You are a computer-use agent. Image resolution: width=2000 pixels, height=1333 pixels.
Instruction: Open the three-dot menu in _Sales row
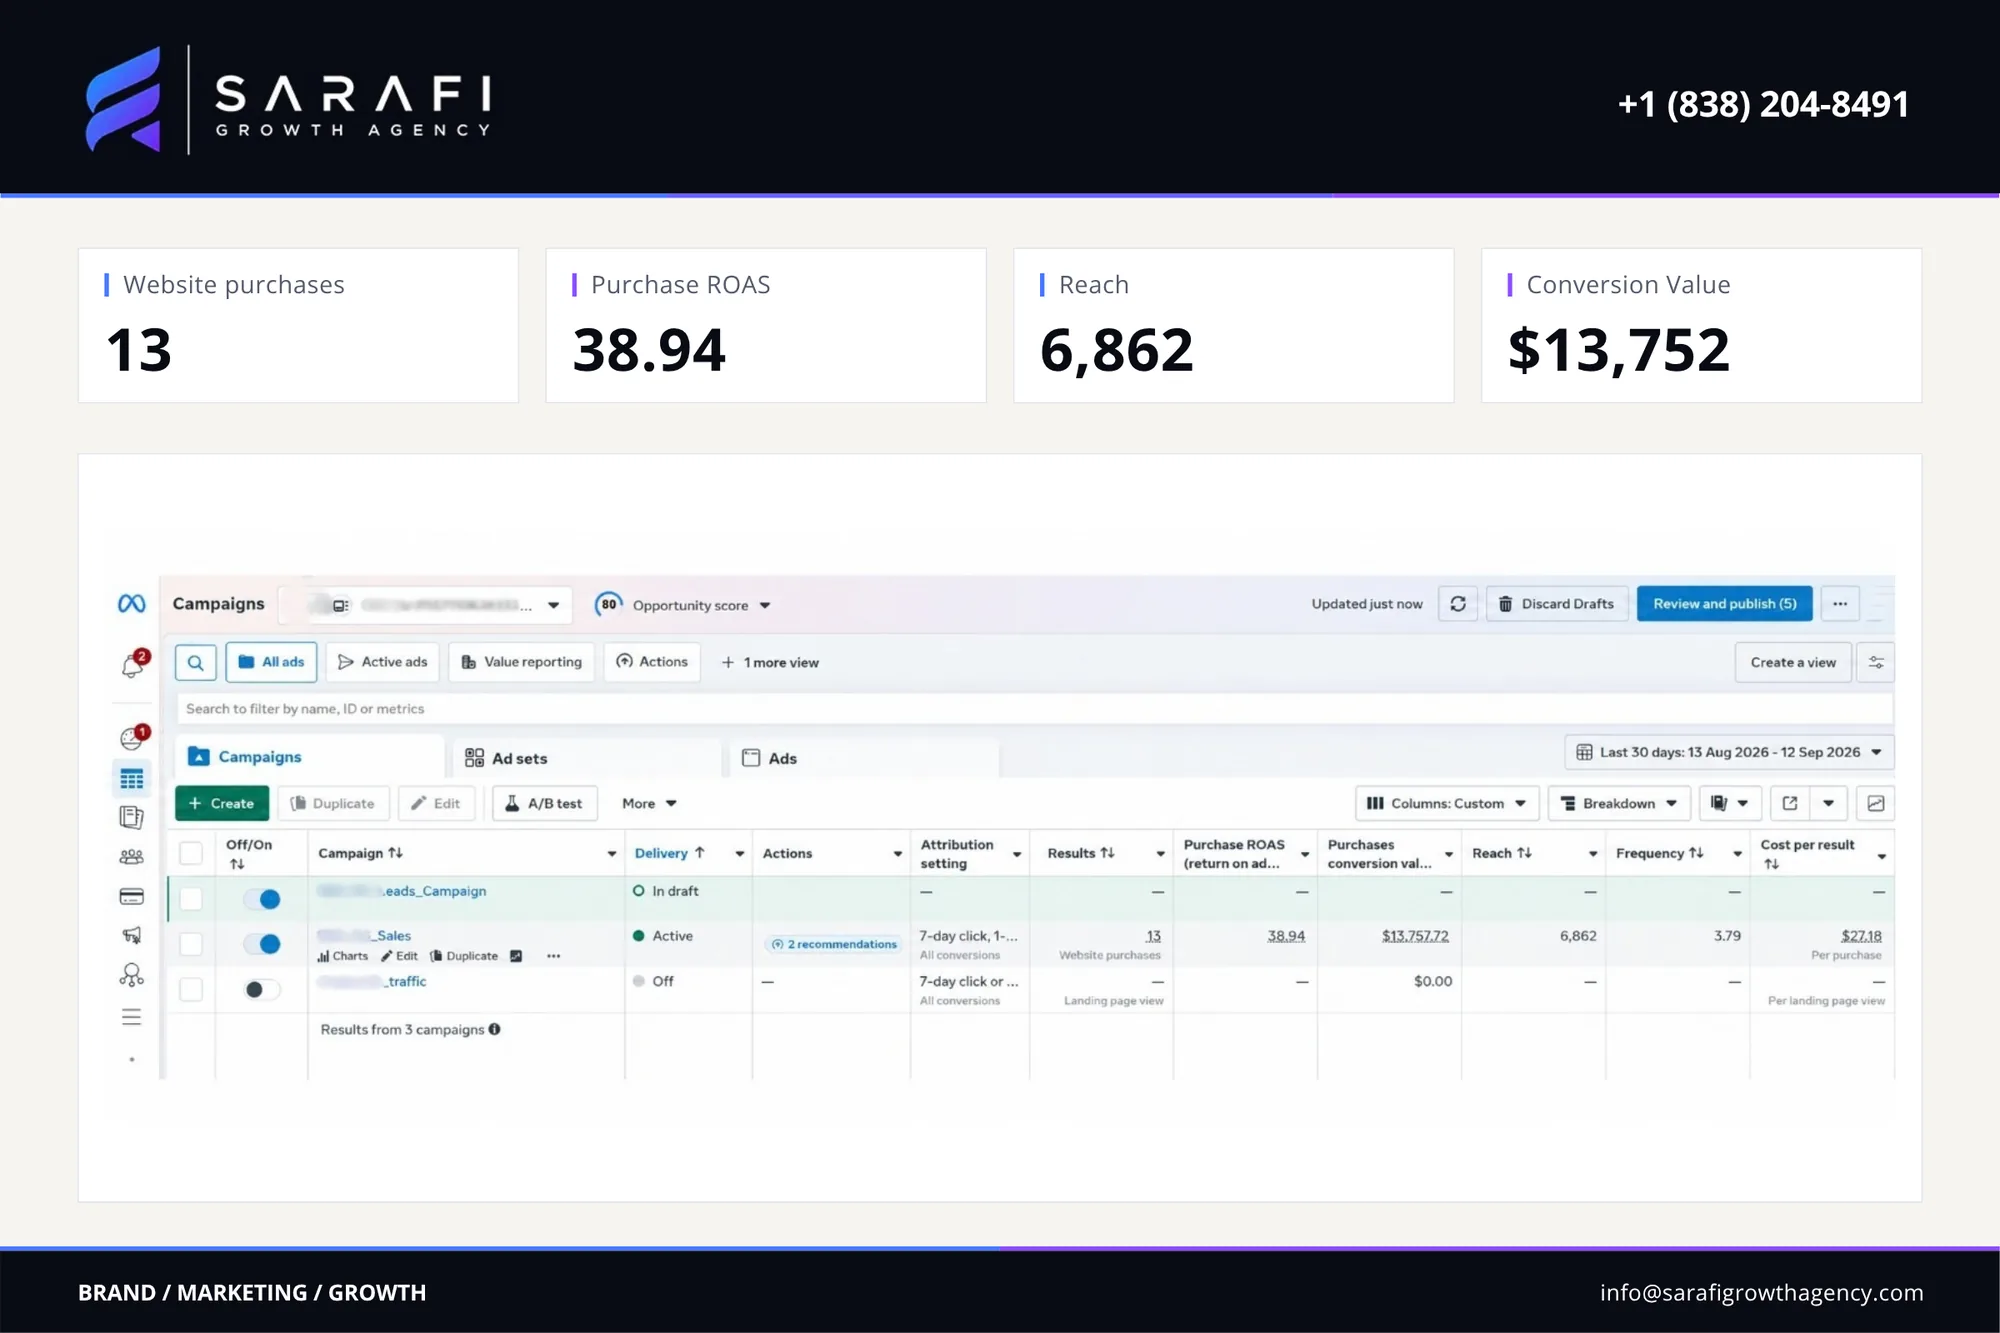click(x=554, y=956)
